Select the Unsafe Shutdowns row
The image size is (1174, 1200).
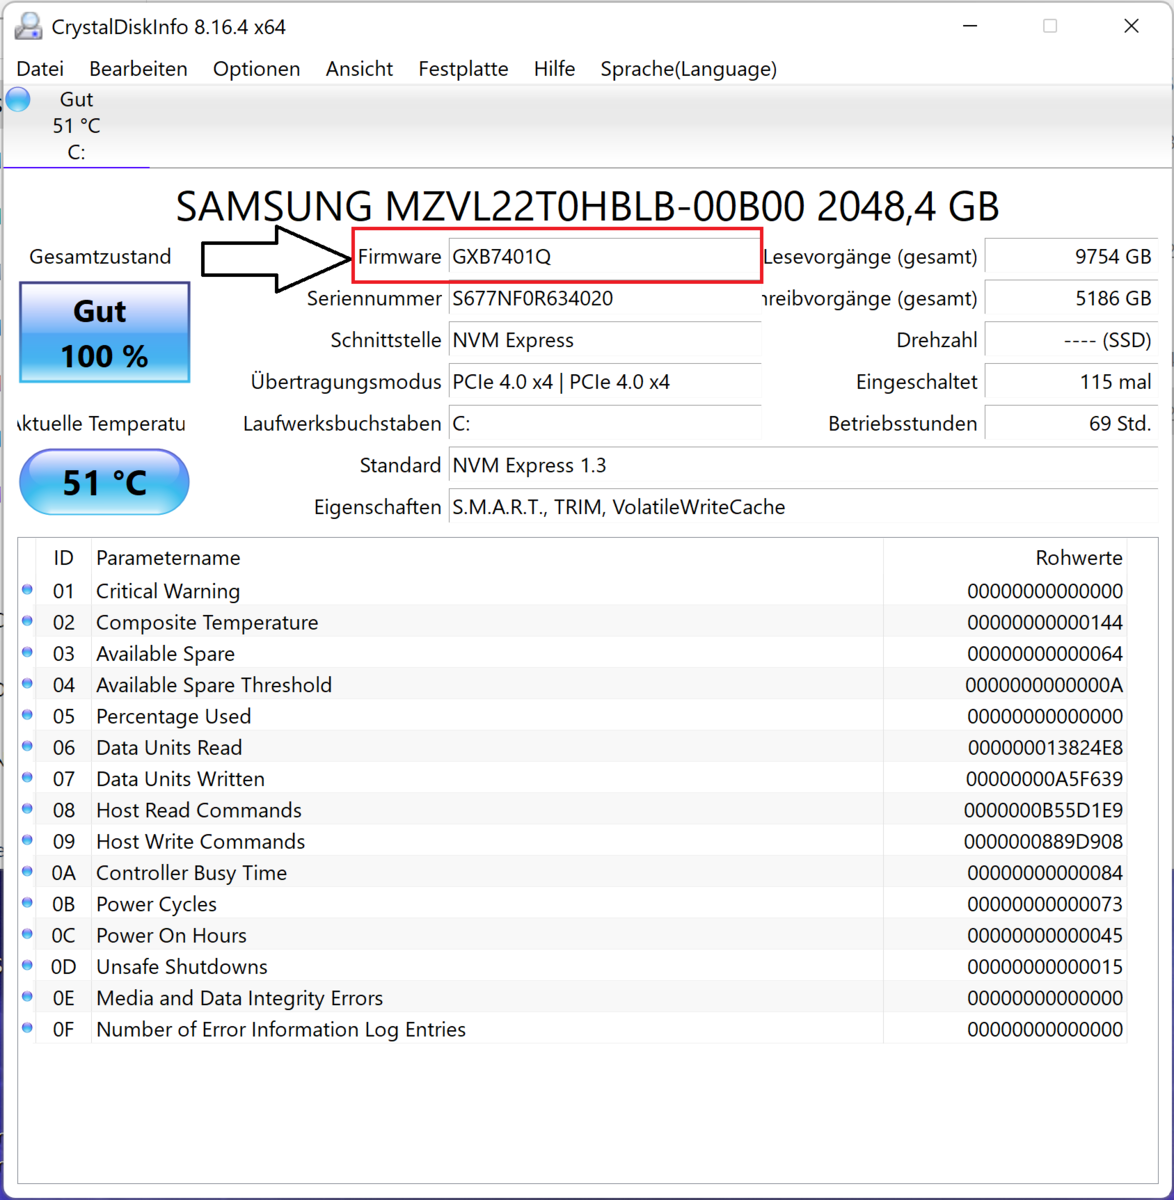tap(572, 967)
